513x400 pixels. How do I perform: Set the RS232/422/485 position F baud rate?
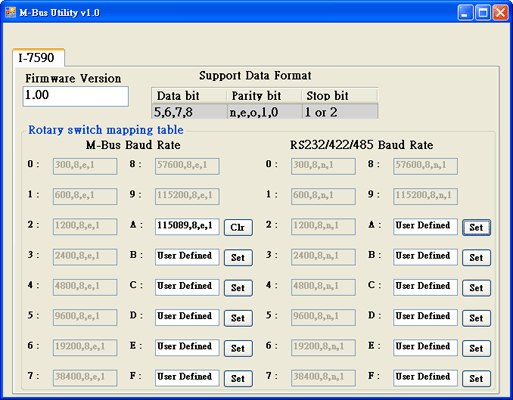476,379
